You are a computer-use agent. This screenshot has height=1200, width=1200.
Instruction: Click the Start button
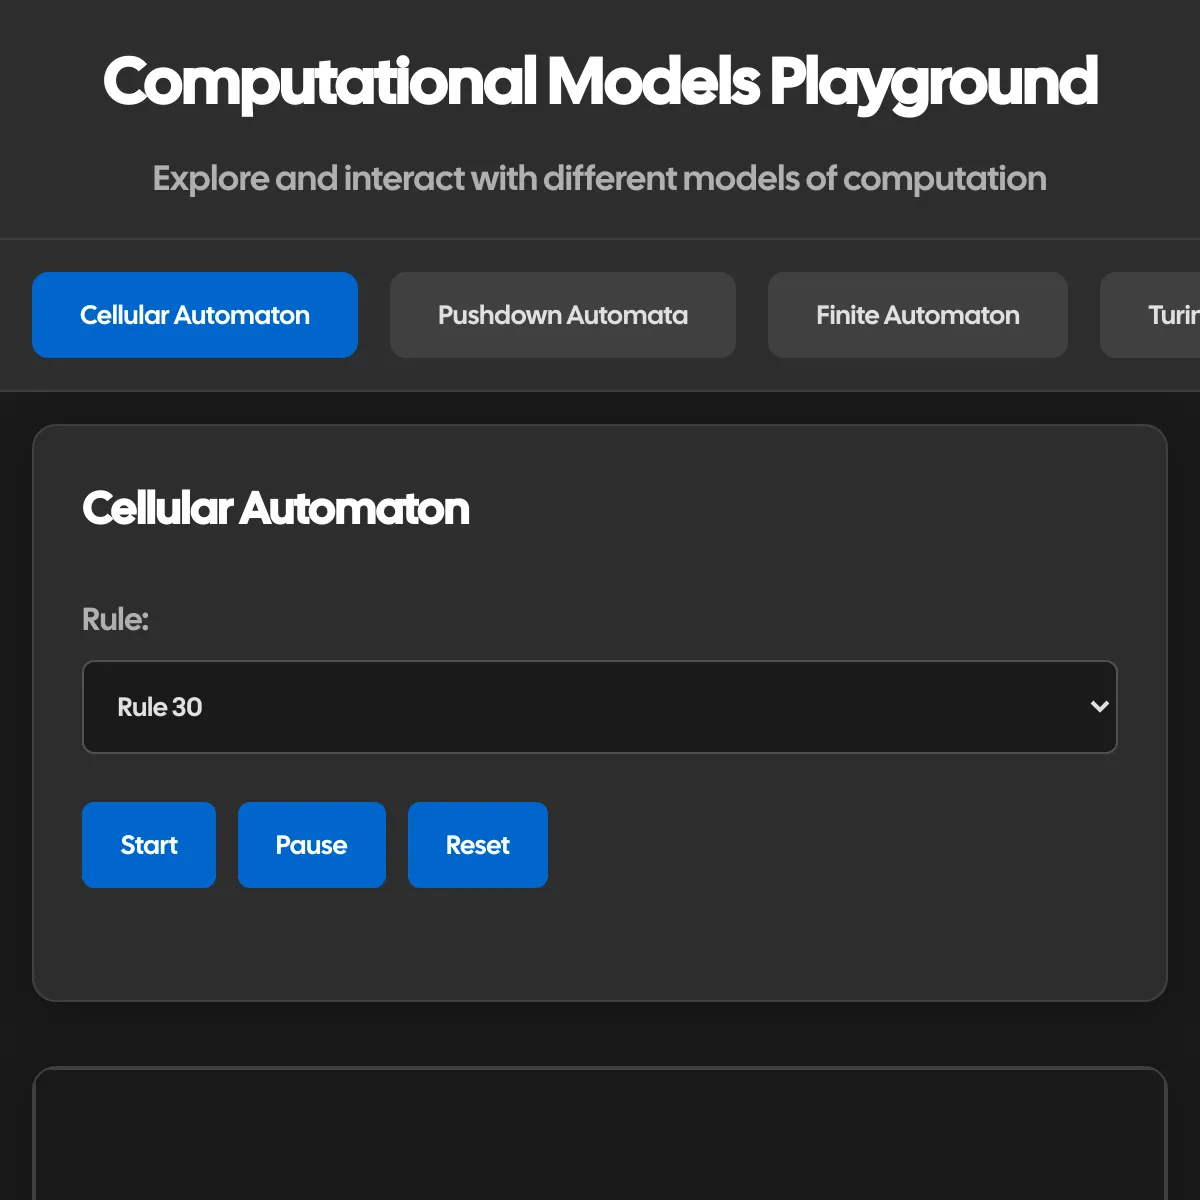(x=149, y=845)
